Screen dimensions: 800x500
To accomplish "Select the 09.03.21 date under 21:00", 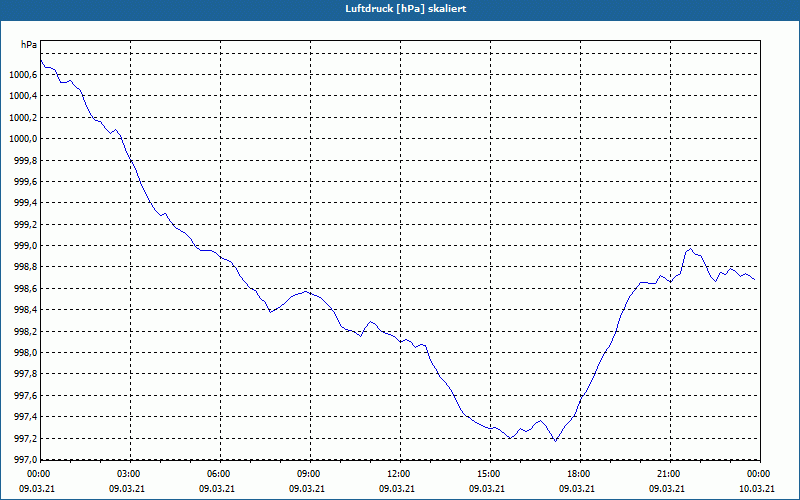I will click(x=667, y=489).
